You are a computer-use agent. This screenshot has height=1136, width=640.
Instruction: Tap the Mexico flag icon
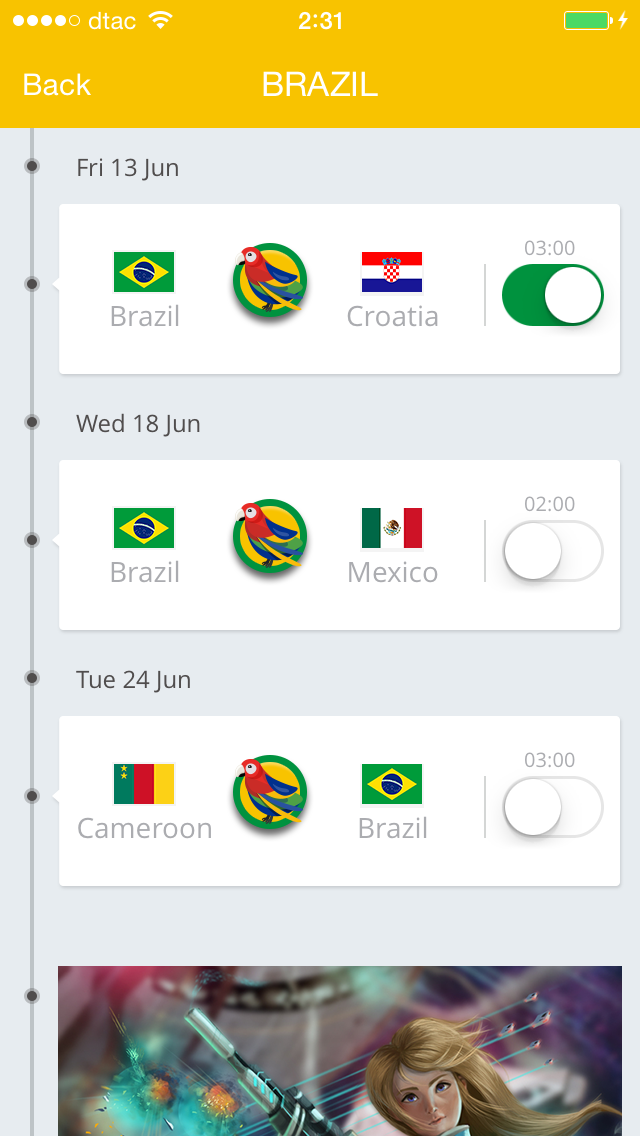tap(392, 528)
